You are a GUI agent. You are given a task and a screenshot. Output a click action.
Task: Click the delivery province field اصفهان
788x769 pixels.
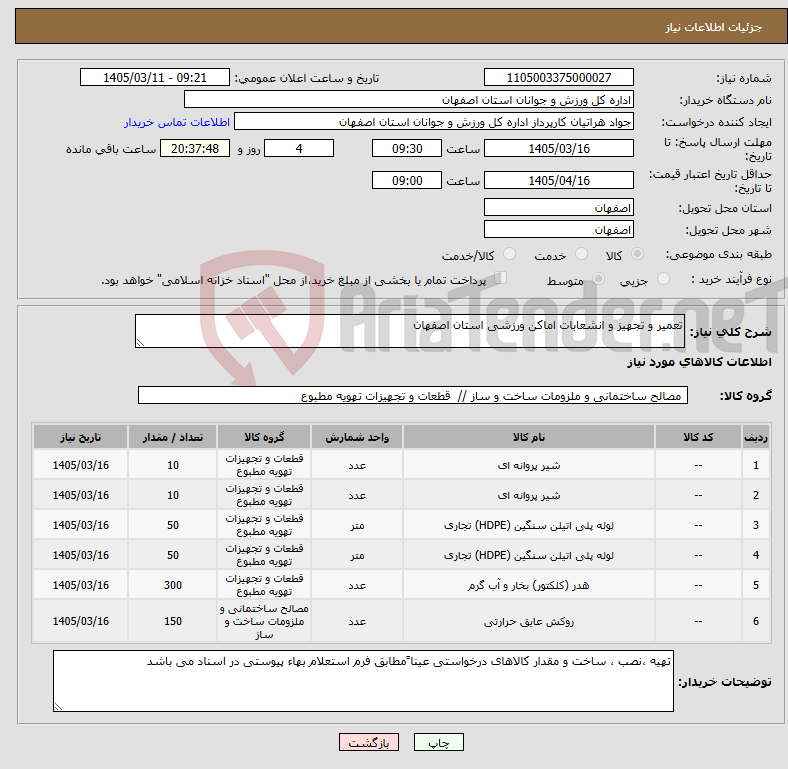coord(558,207)
